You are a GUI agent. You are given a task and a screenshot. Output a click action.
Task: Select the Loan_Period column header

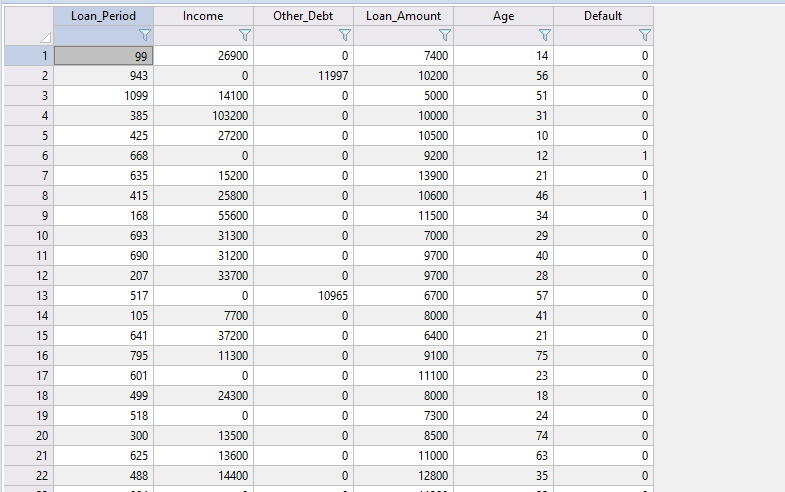(104, 16)
